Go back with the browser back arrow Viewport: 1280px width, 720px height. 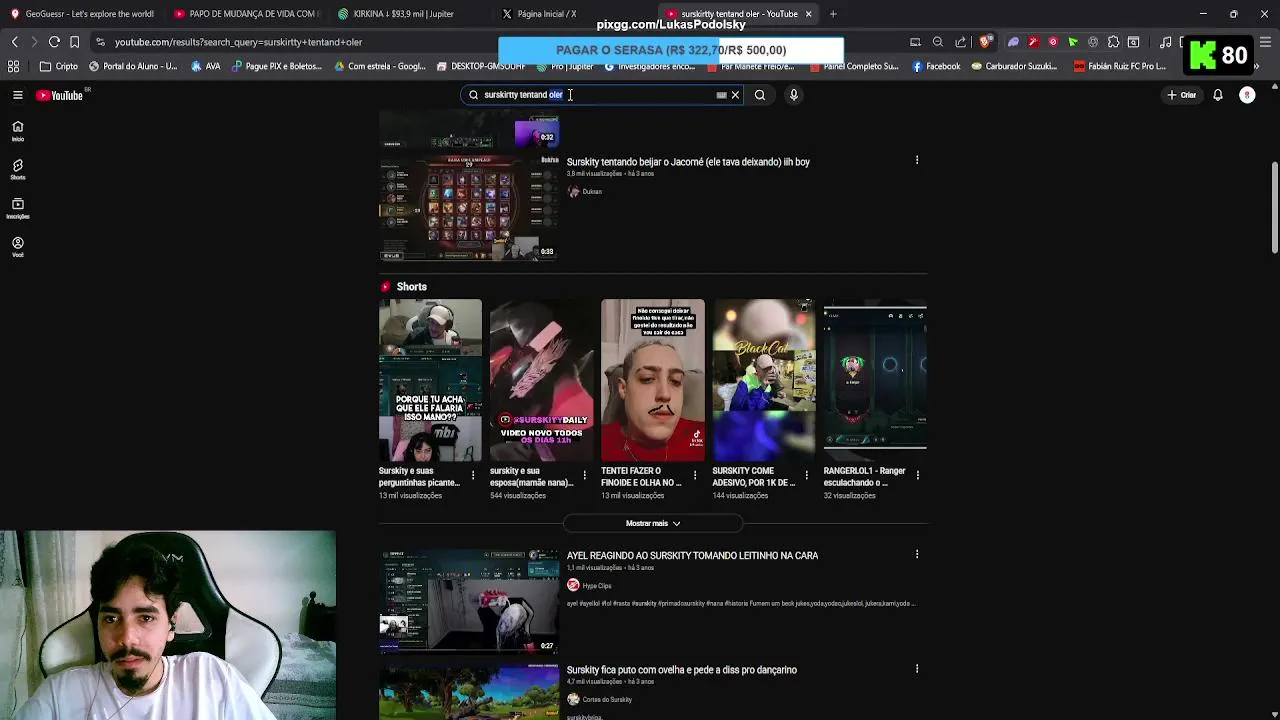point(14,42)
